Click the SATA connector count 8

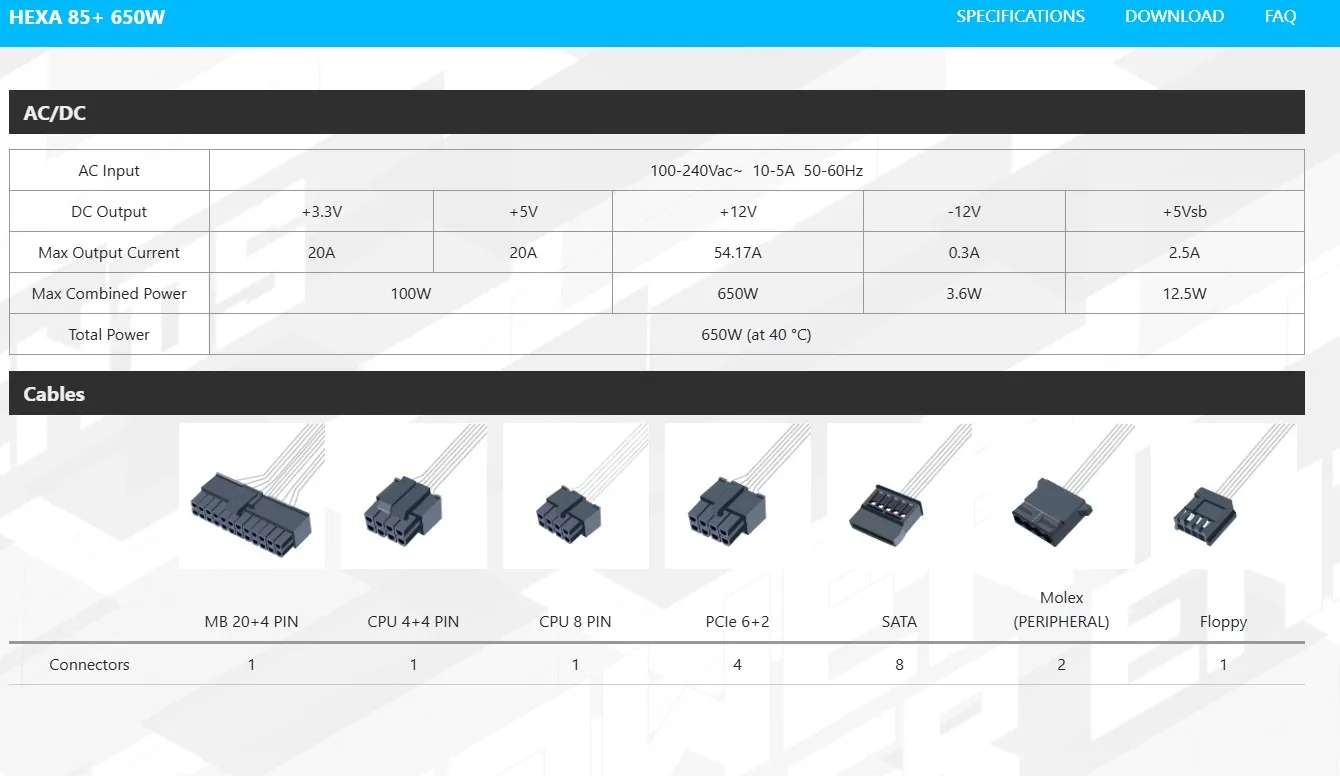pyautogui.click(x=900, y=664)
